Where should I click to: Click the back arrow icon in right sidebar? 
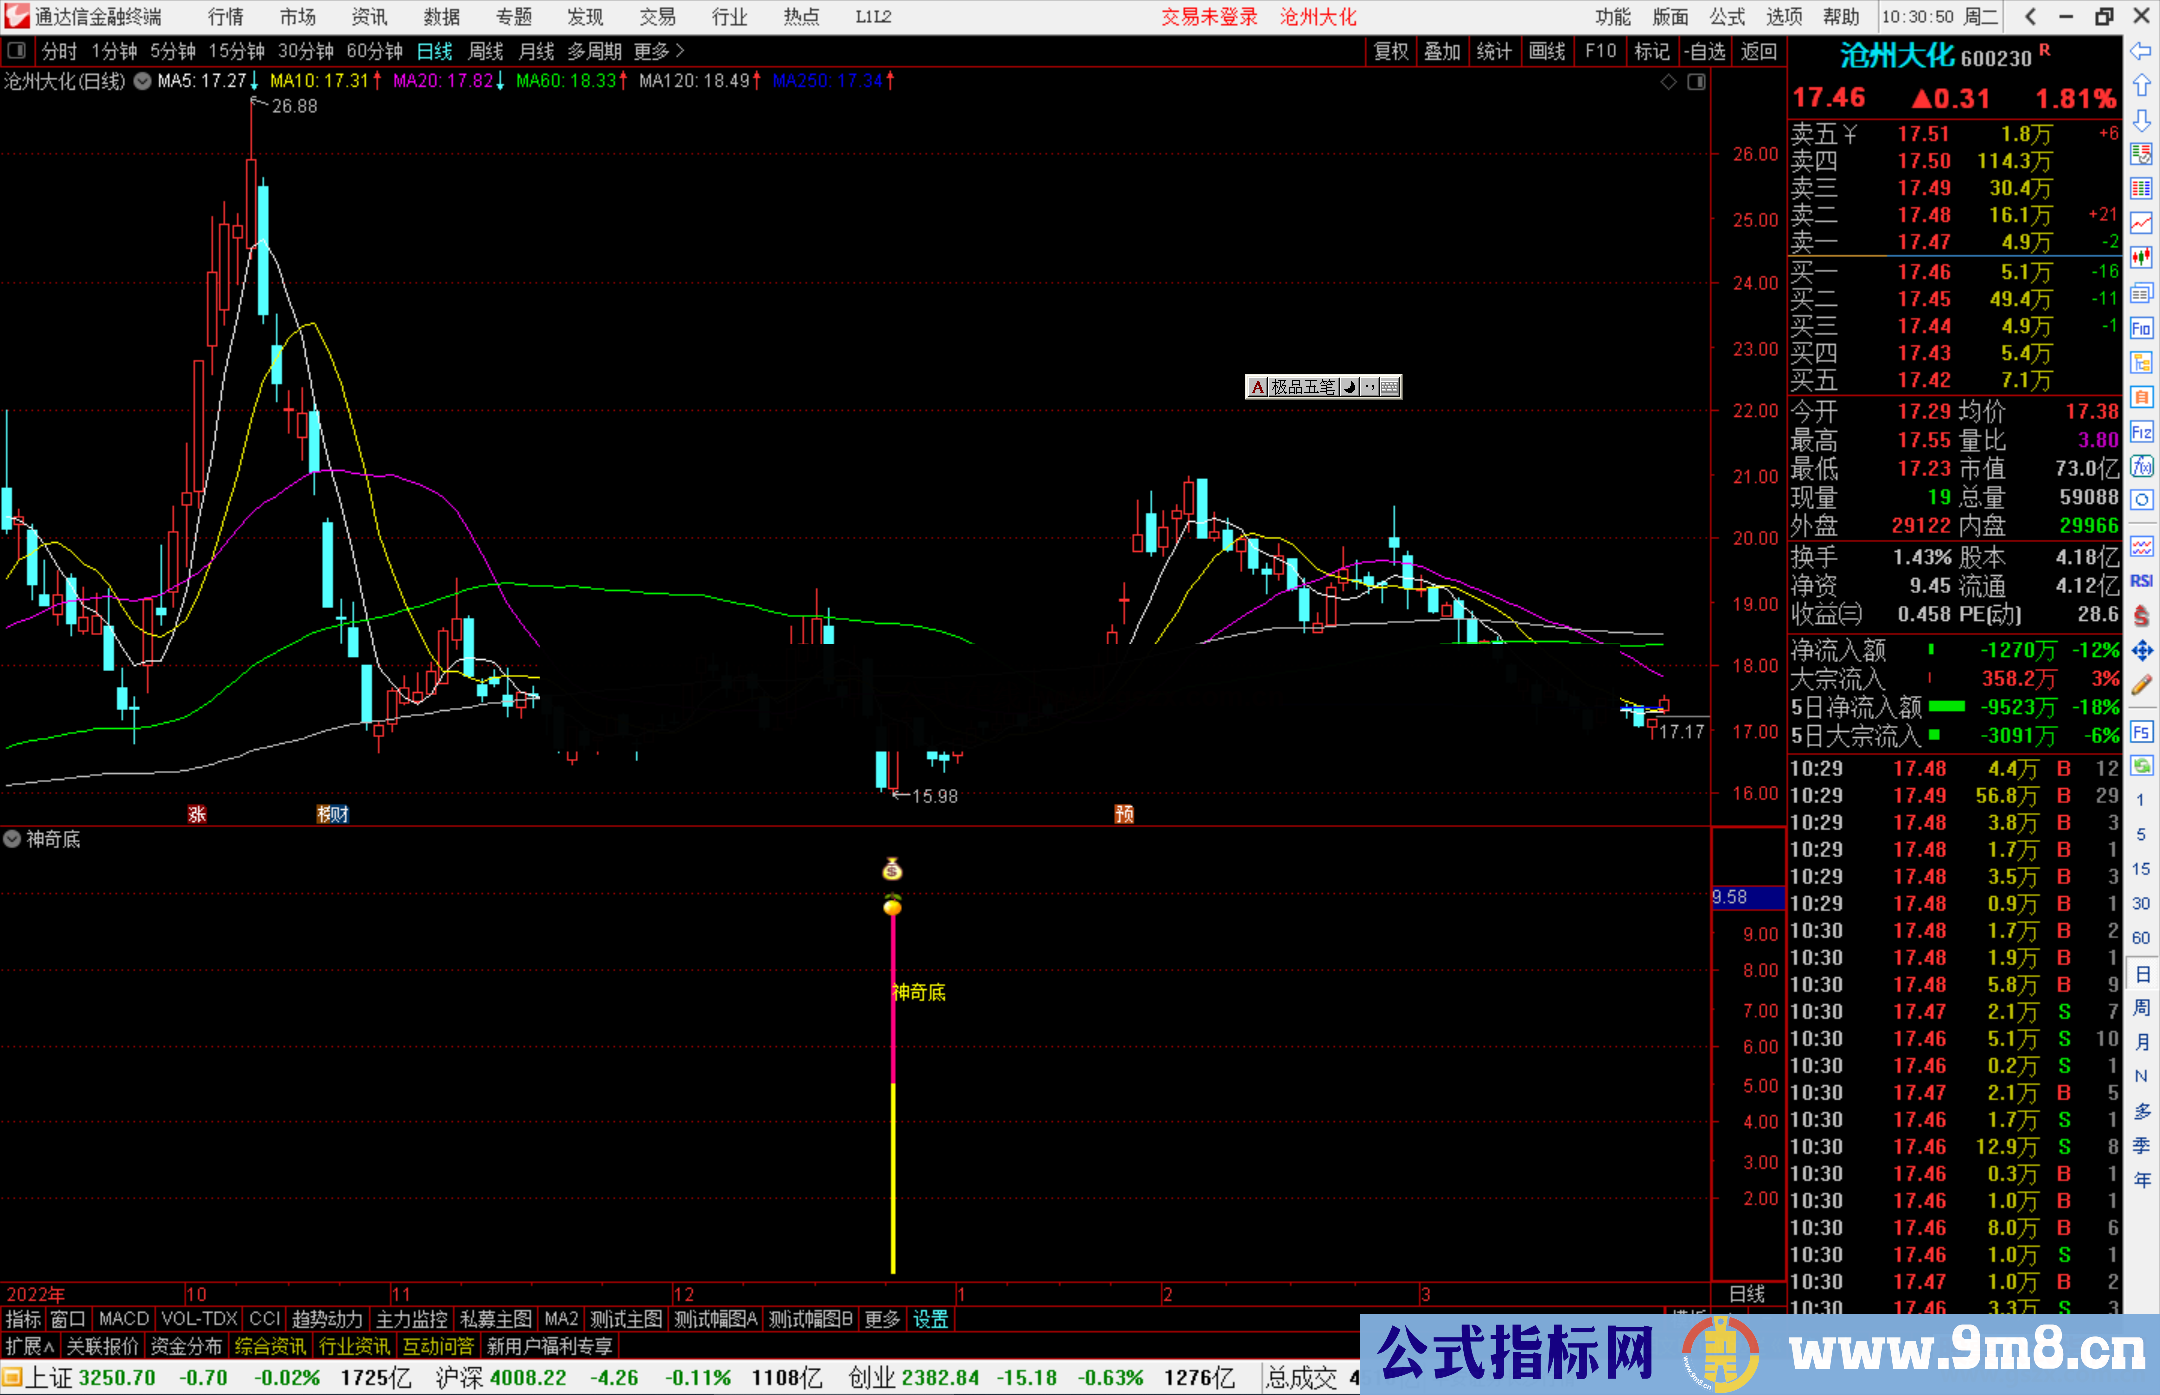[2141, 51]
